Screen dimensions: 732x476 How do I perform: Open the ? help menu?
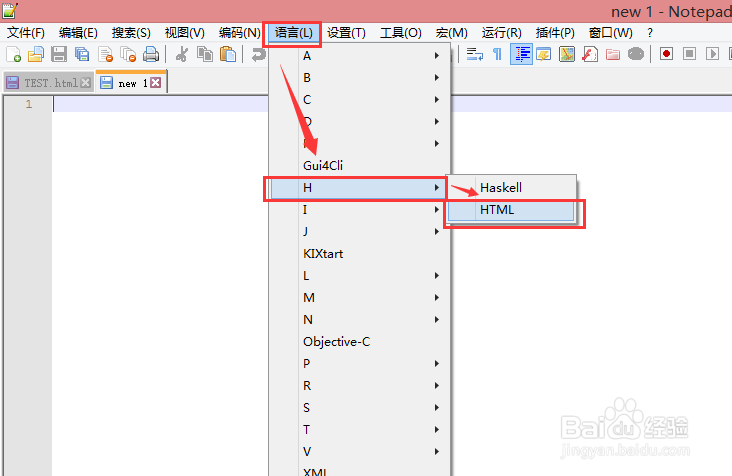650,33
